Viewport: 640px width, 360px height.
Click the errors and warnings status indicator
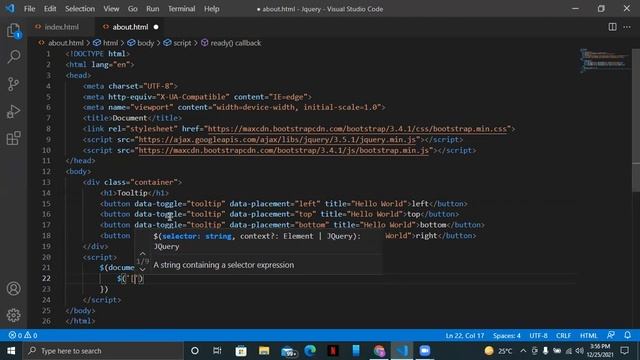tap(23, 335)
